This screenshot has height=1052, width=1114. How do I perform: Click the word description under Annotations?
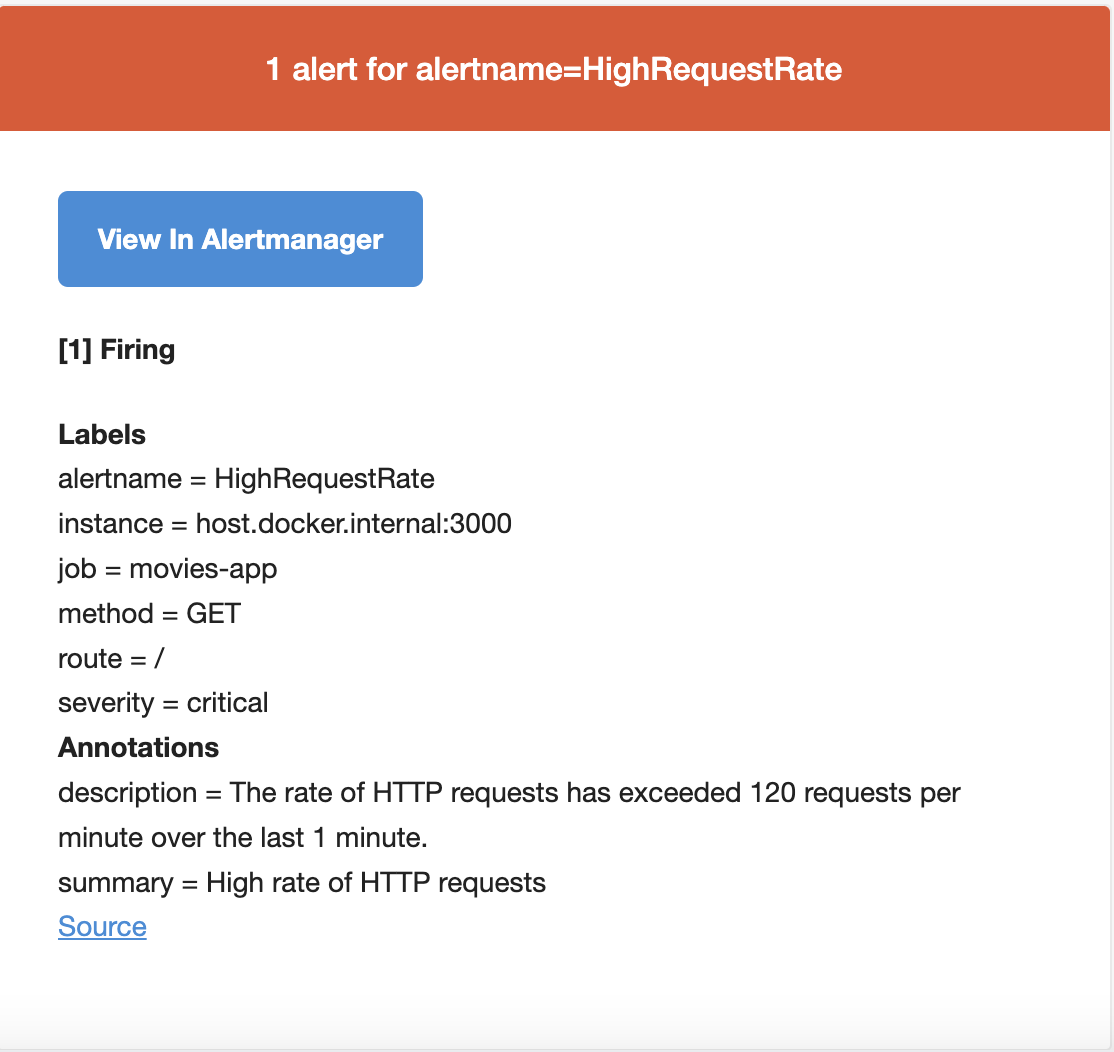pyautogui.click(x=128, y=793)
